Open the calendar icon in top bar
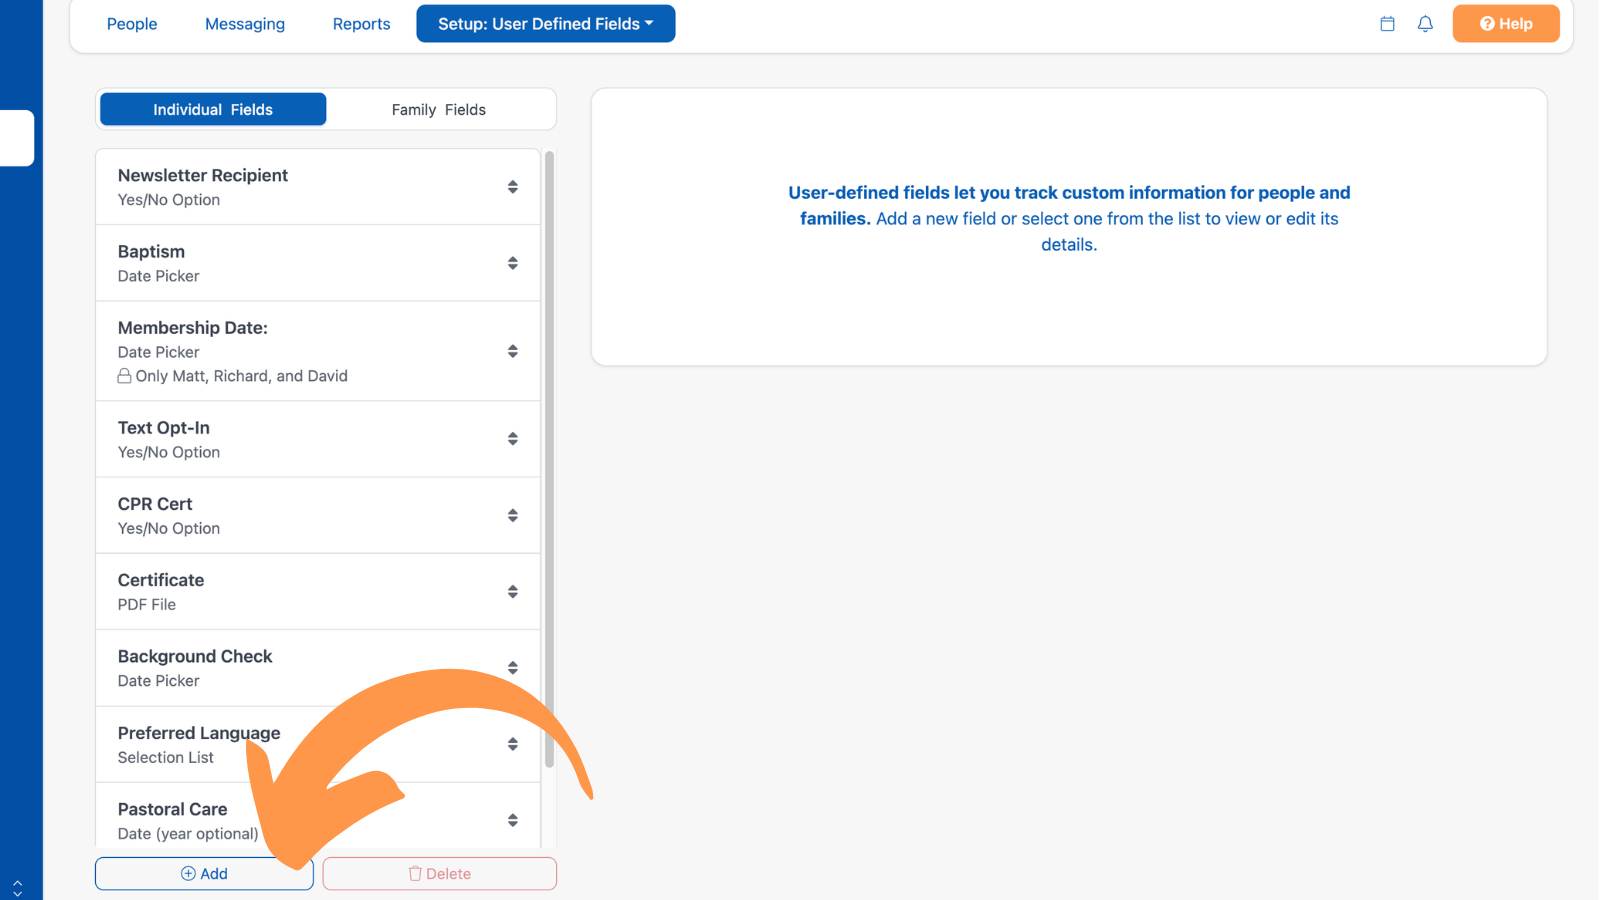The width and height of the screenshot is (1600, 900). point(1387,24)
